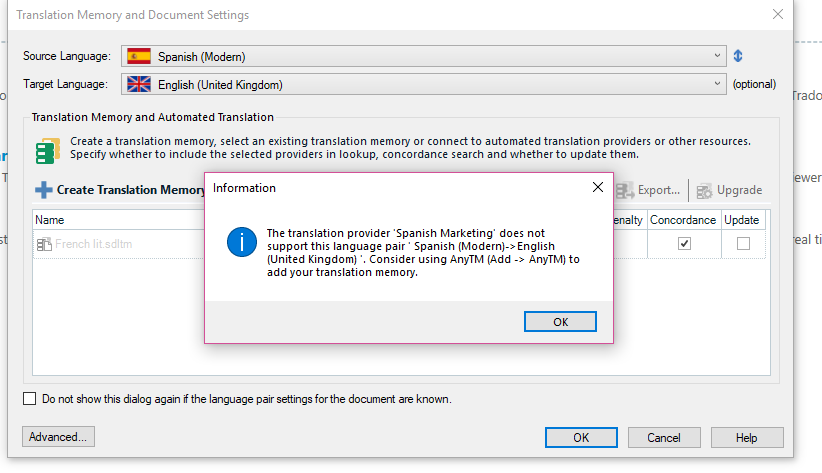This screenshot has height=473, width=822.
Task: Select the French lit.sdltm row
Action: click(399, 244)
